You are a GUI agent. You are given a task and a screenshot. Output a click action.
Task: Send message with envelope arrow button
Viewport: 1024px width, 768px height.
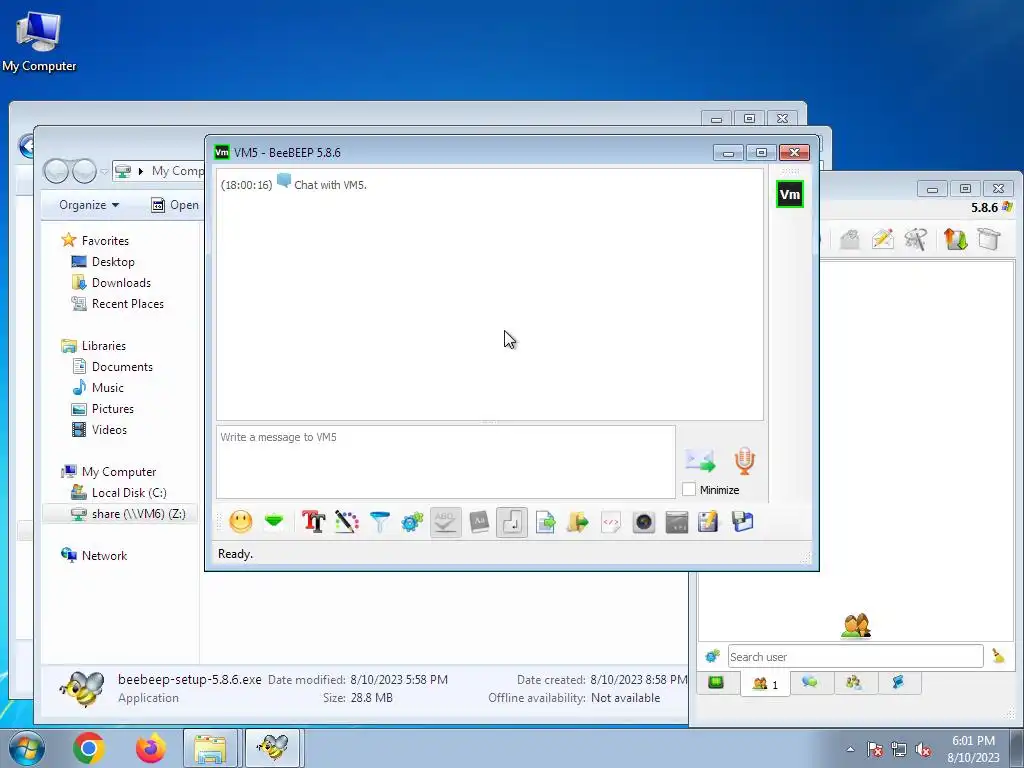click(x=701, y=460)
